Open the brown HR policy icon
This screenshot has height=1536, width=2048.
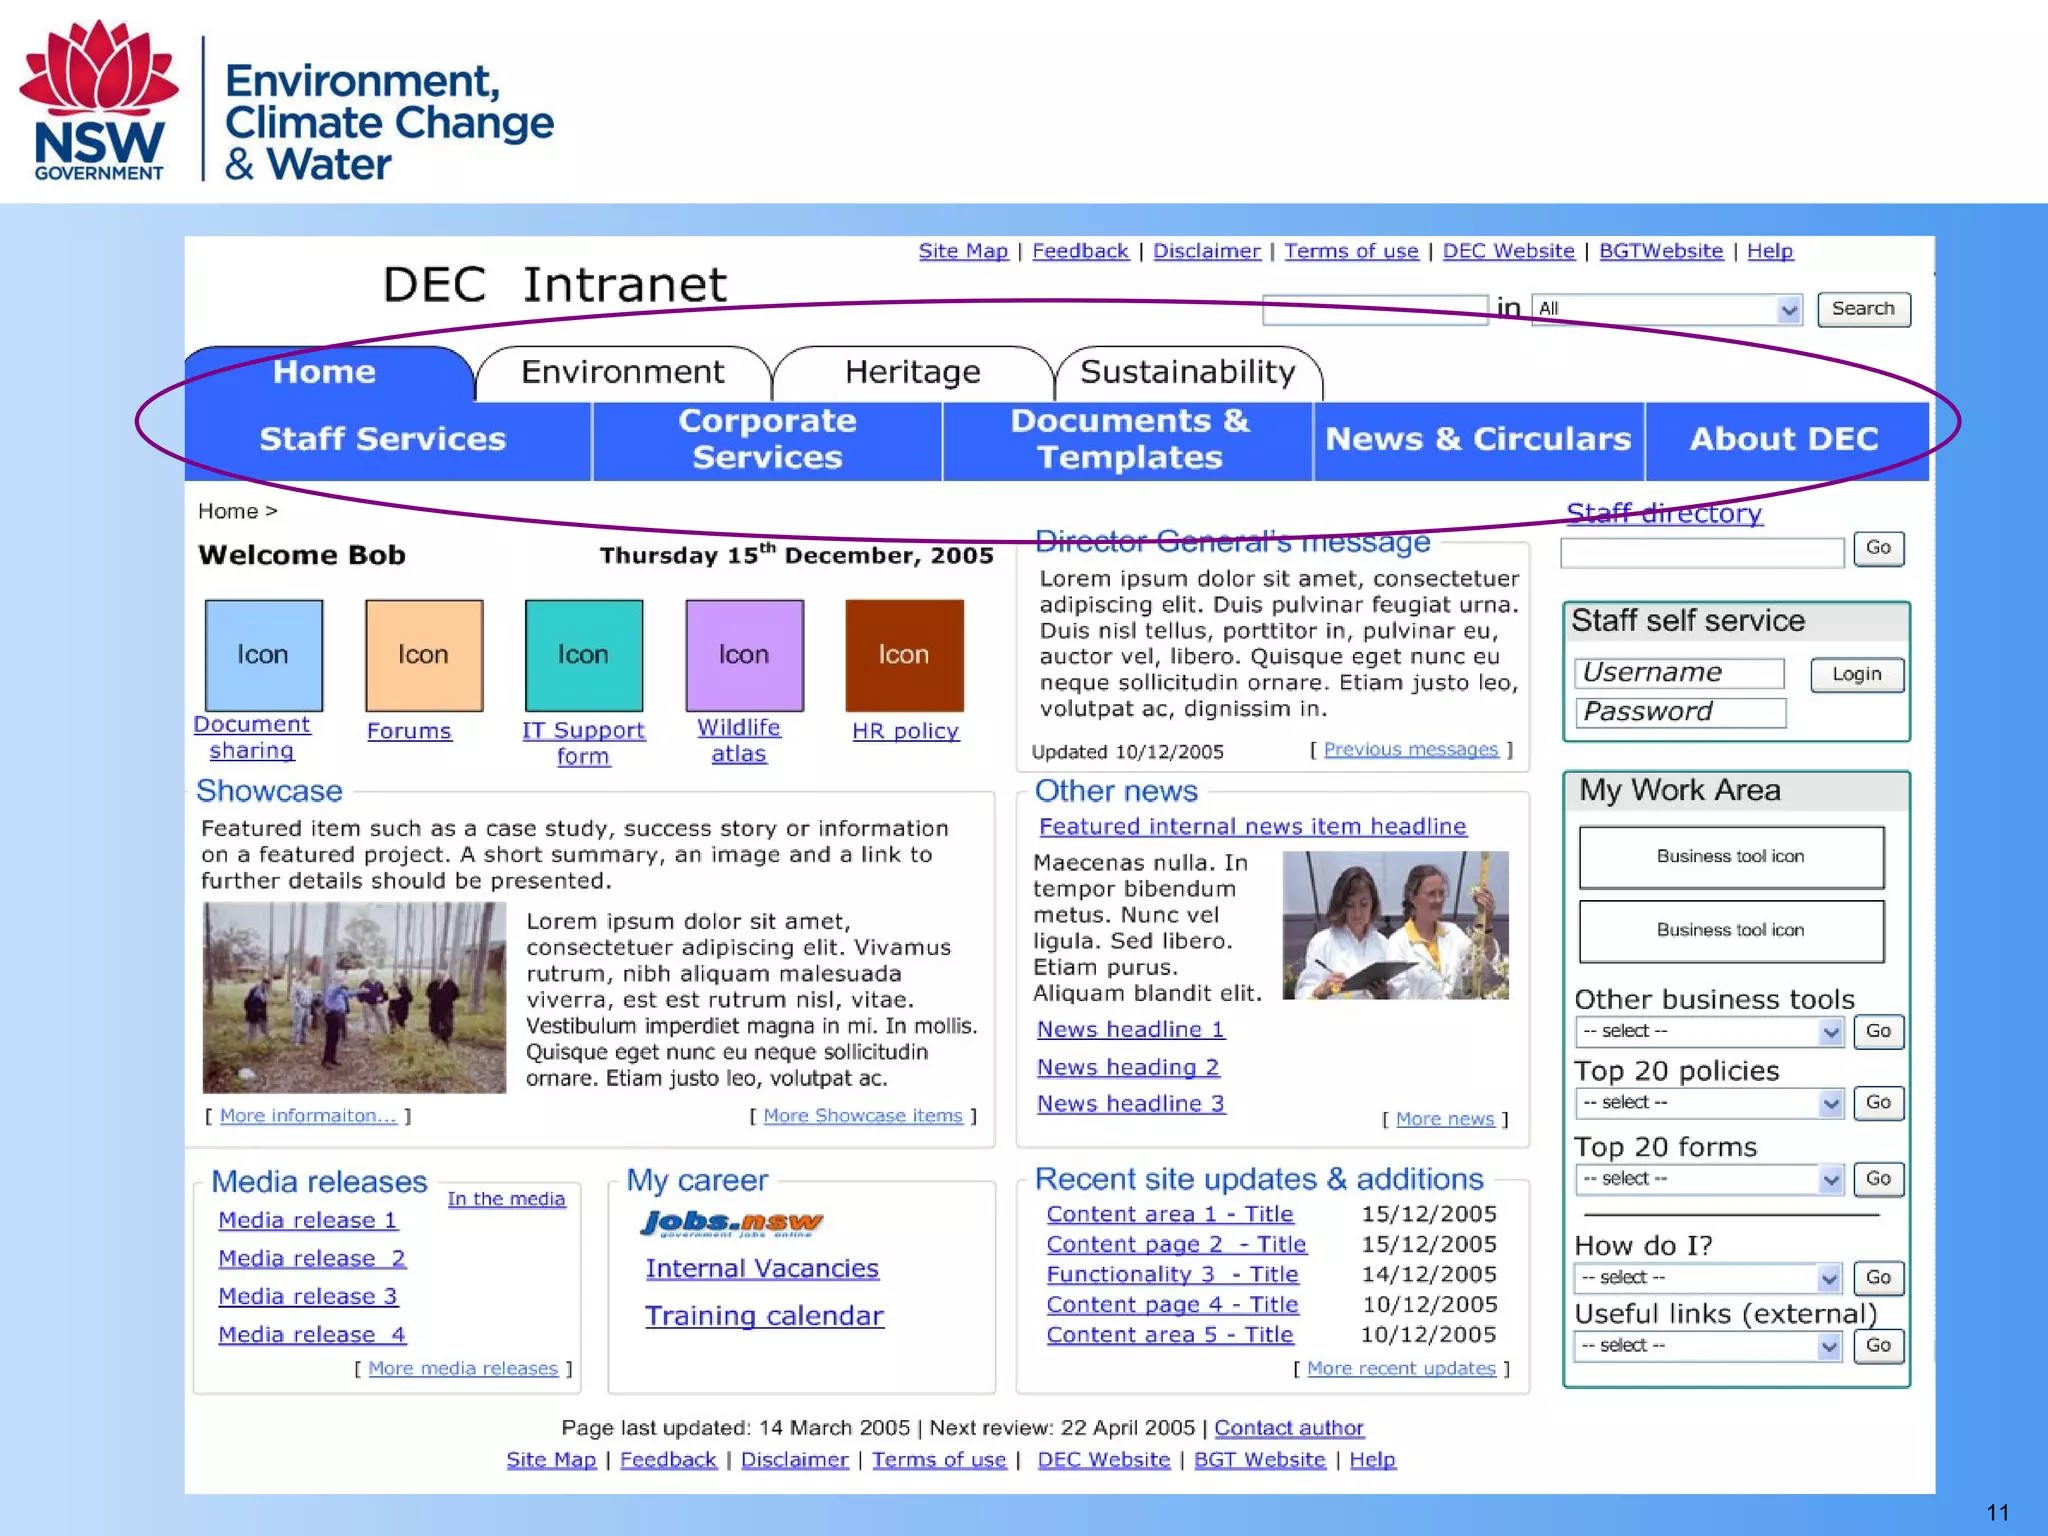(904, 655)
